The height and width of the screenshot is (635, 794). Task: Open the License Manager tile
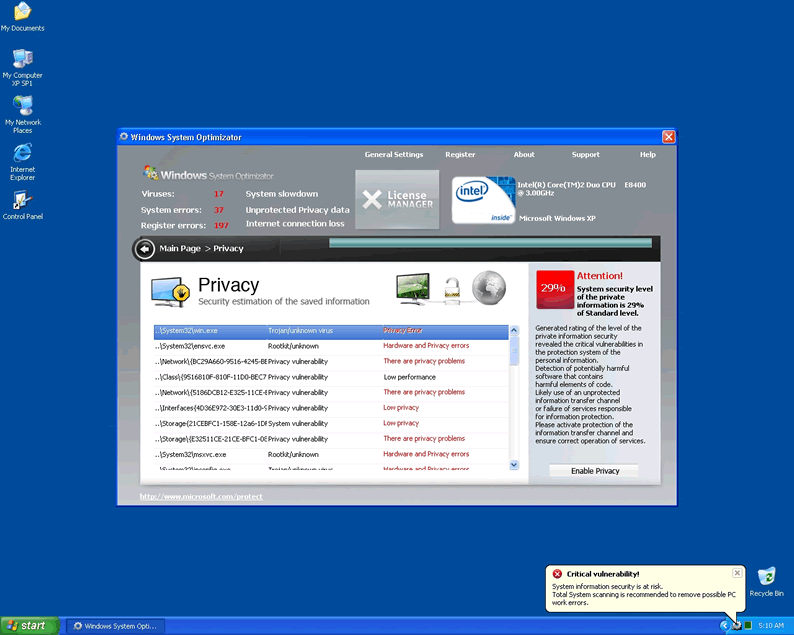click(397, 199)
